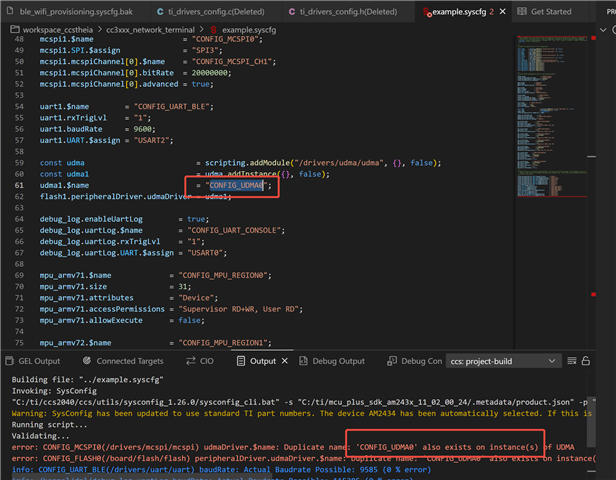
Task: Click the bitRate value 20000000
Action: (209, 73)
